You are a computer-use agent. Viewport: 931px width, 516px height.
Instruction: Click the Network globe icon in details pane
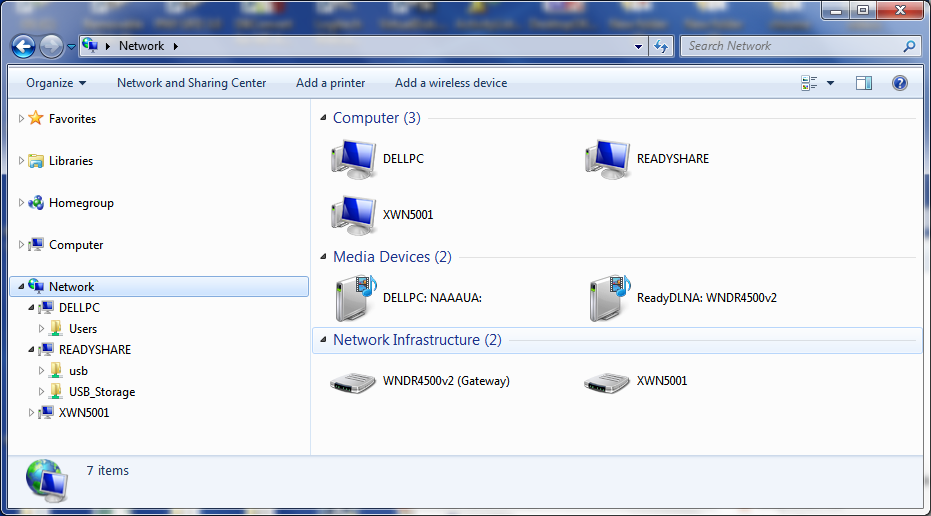(46, 481)
